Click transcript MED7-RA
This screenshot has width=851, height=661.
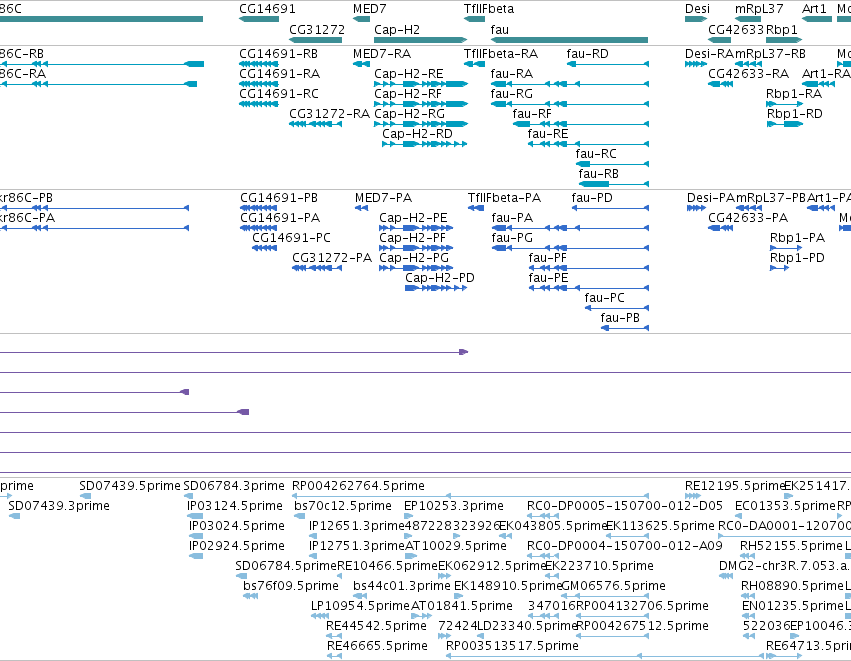[382, 54]
